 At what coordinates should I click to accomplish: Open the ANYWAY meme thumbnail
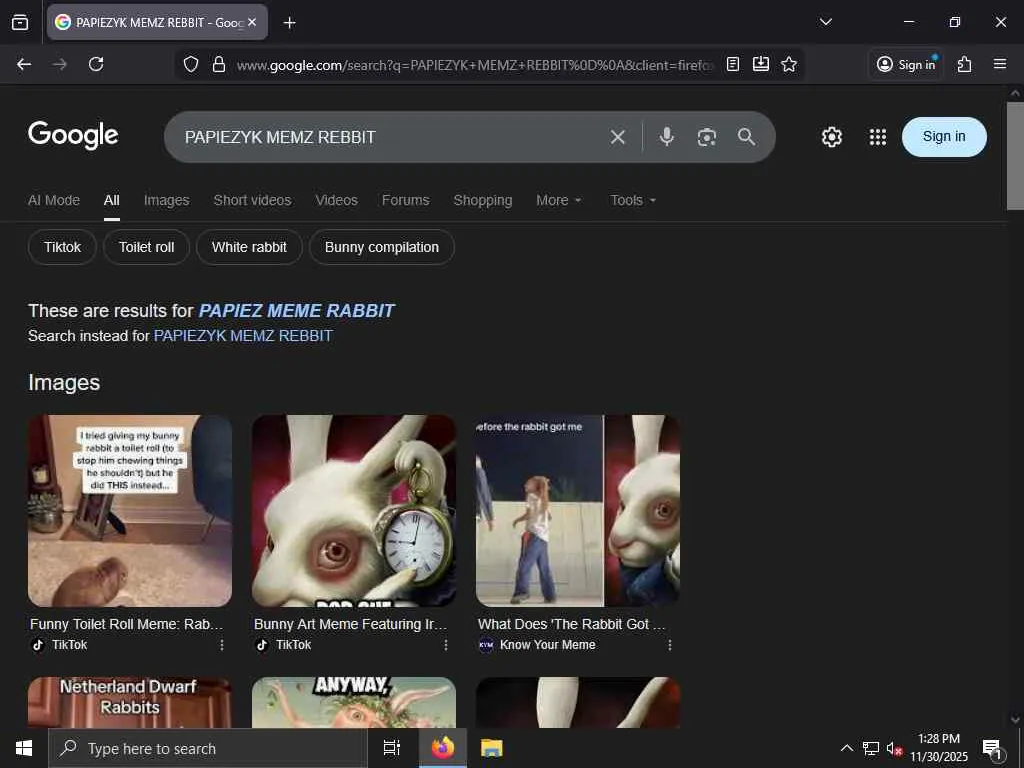tap(354, 703)
